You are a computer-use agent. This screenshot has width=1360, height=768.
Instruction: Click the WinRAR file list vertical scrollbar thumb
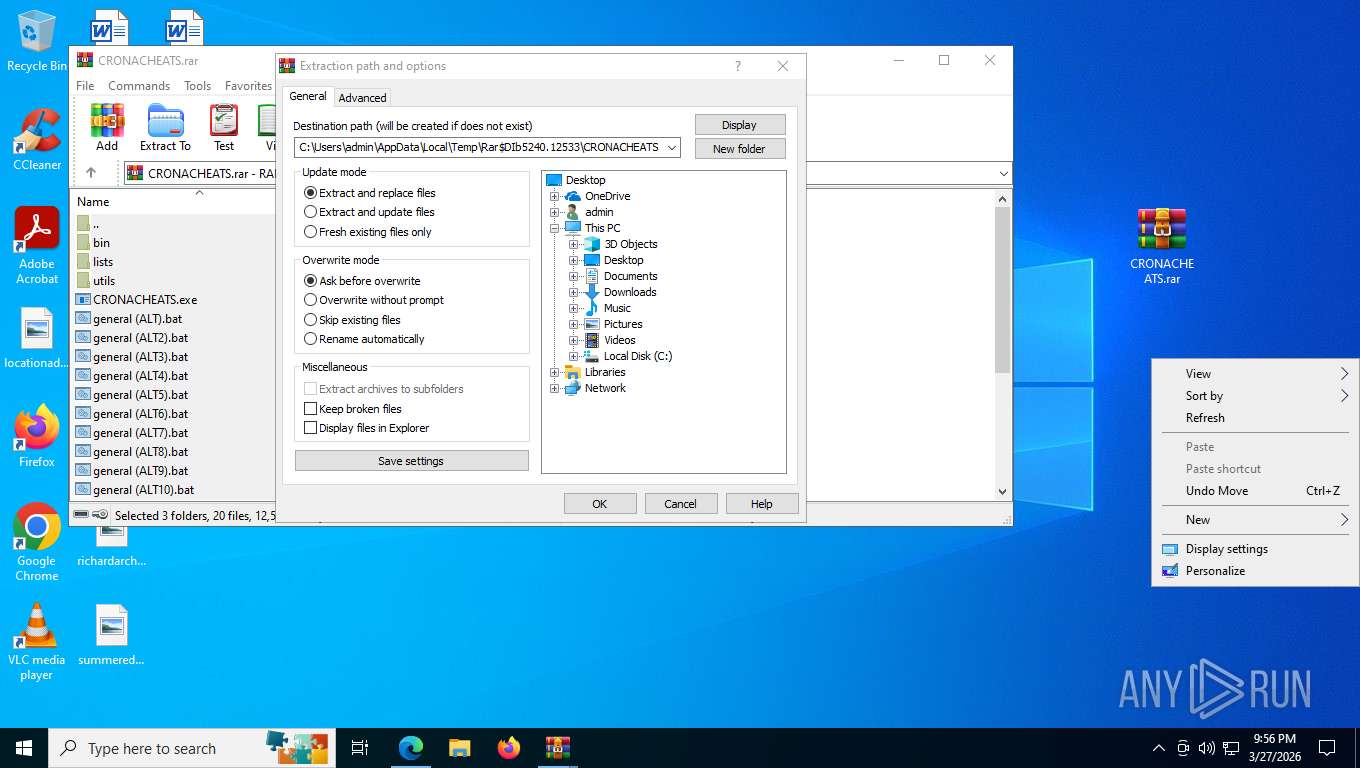pyautogui.click(x=1003, y=290)
